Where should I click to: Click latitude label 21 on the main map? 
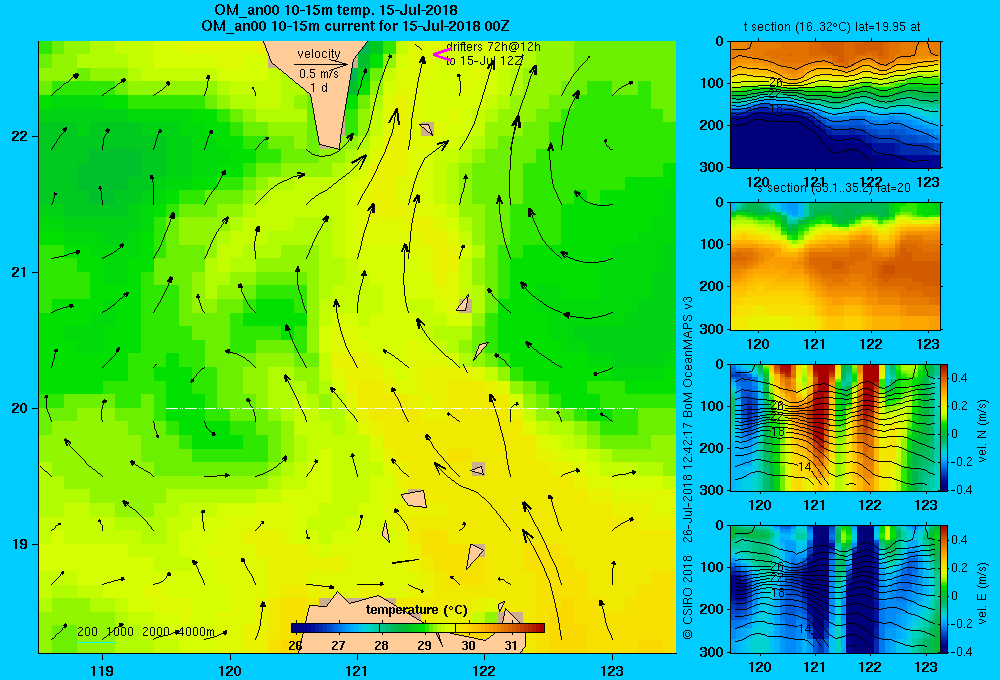20,272
